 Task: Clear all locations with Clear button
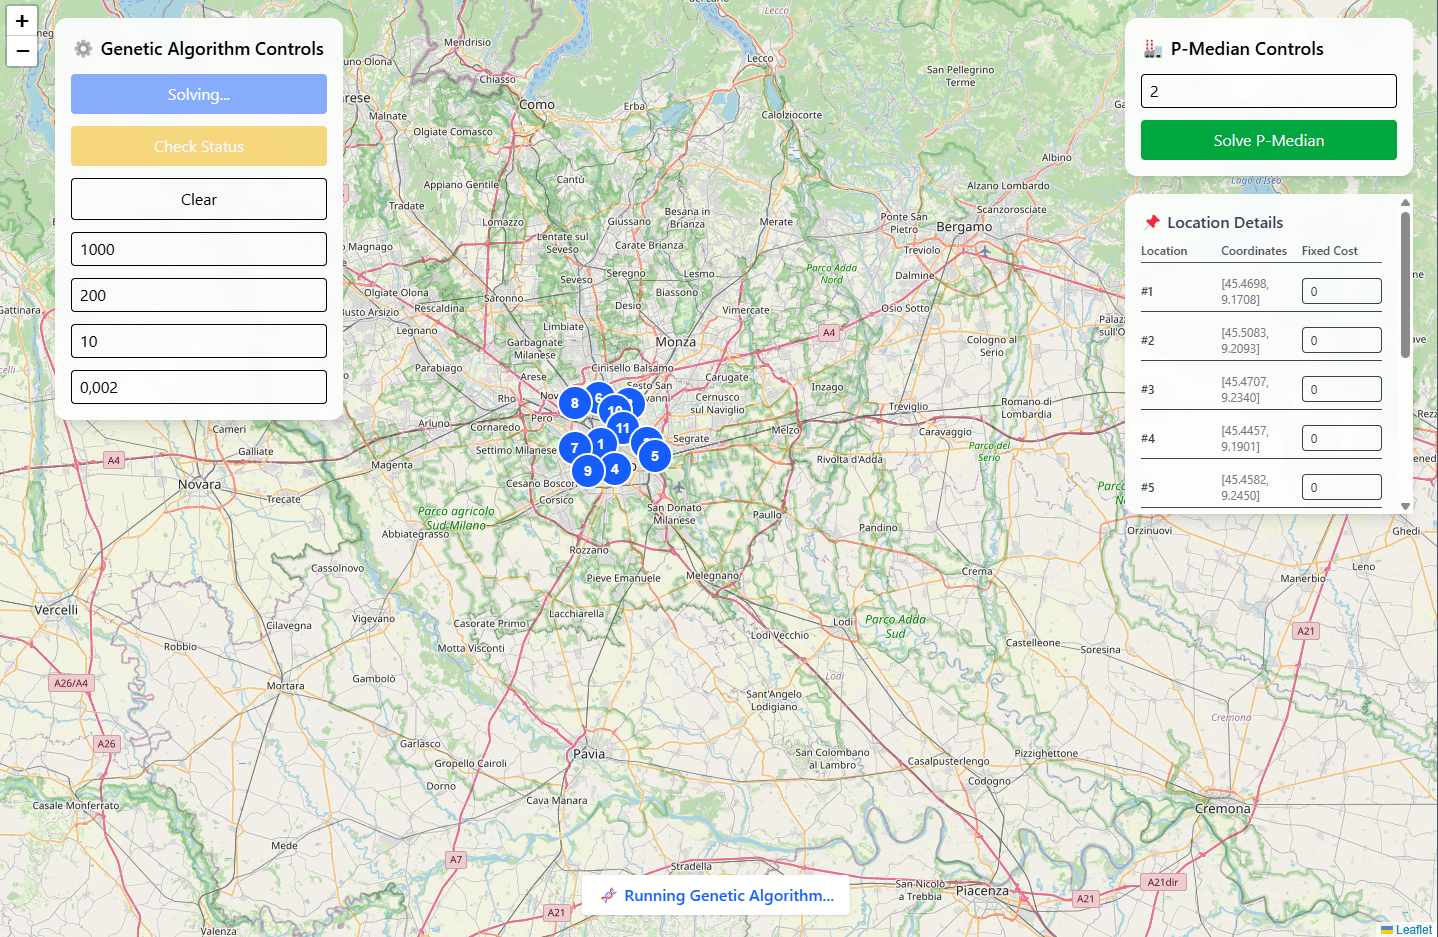coord(199,199)
